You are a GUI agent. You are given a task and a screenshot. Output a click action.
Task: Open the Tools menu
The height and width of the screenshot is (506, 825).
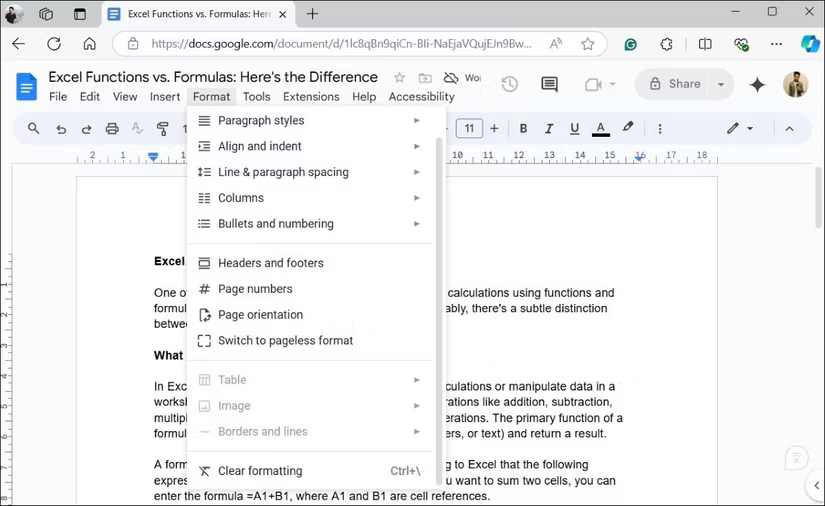pos(256,97)
